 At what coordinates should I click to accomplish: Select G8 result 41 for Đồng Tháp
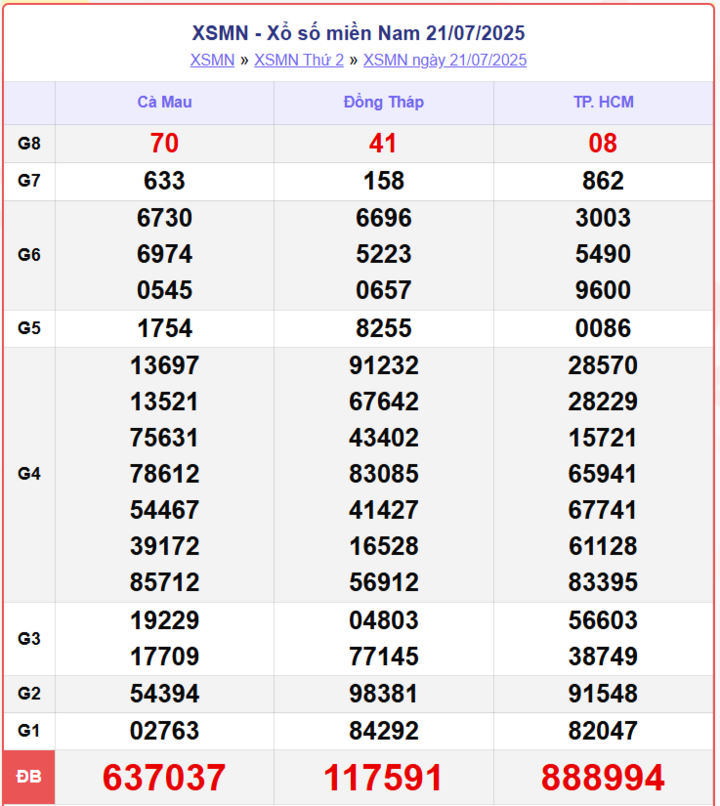(383, 143)
